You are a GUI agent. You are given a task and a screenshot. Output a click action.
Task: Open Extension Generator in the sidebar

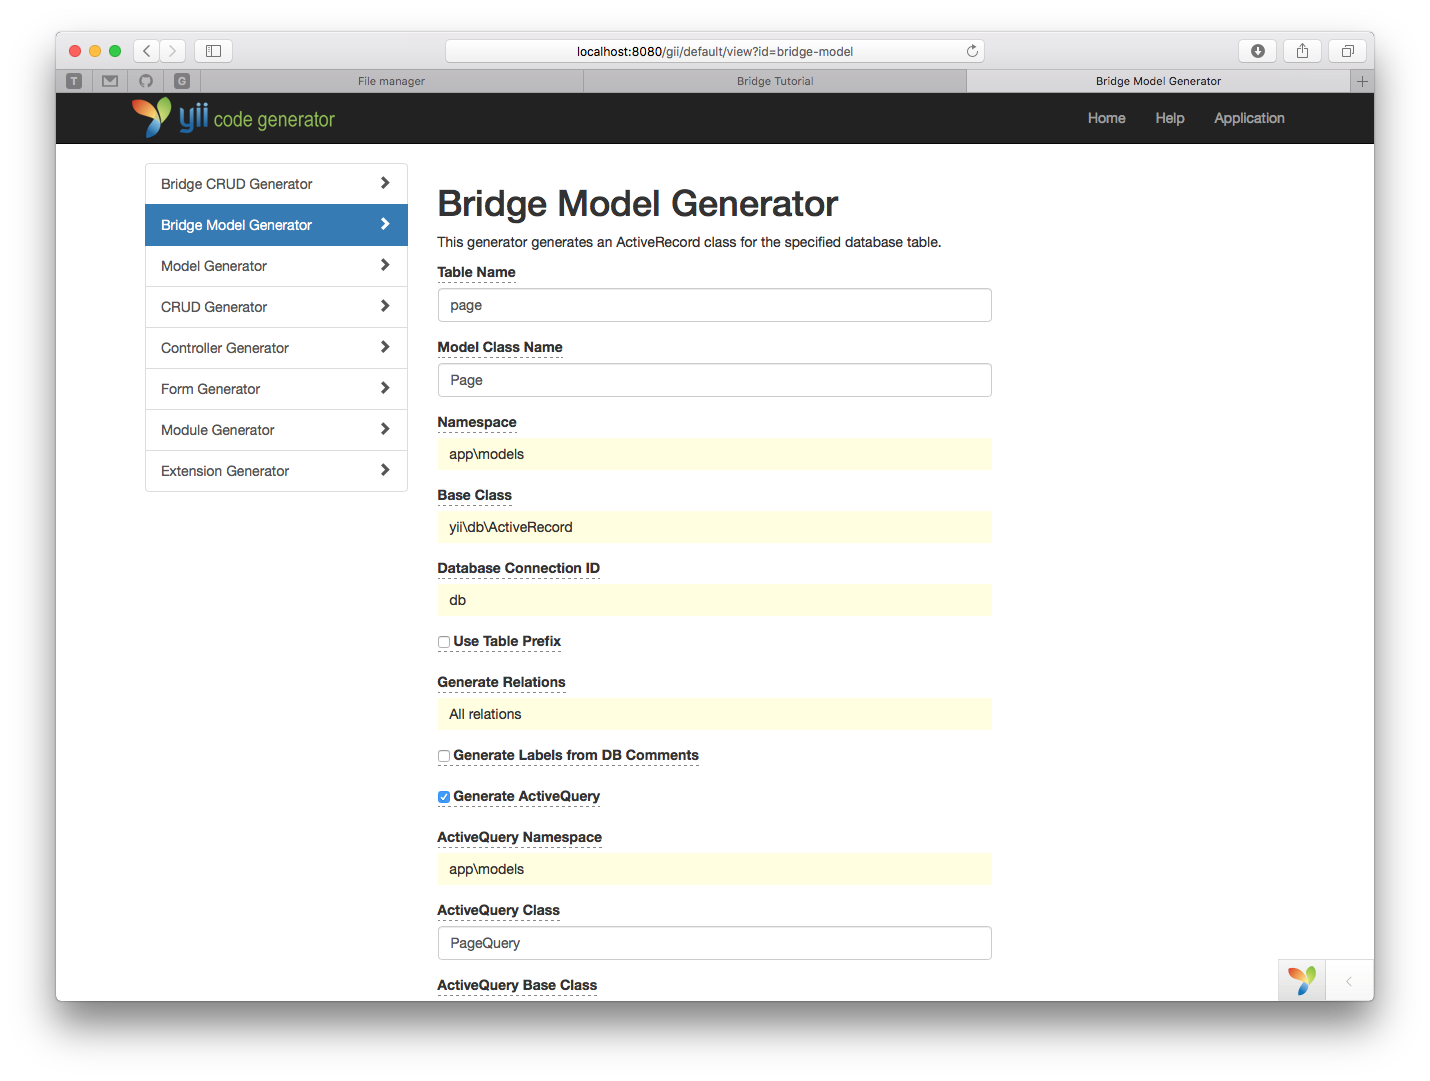tap(276, 471)
